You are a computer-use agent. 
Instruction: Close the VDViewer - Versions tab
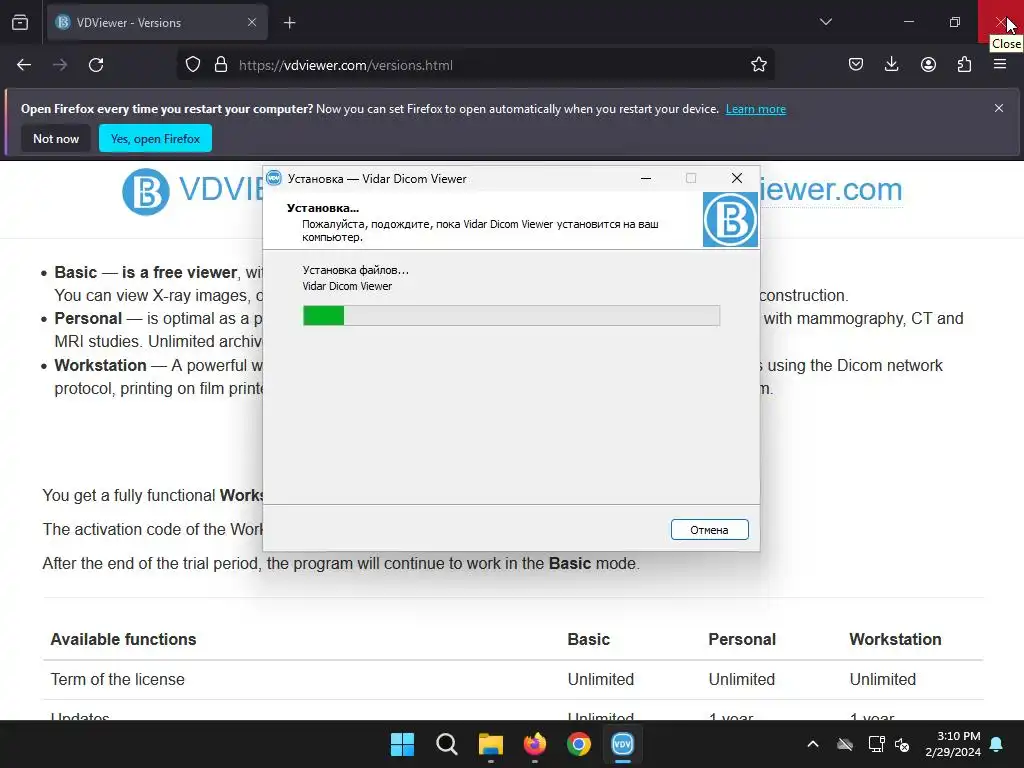pyautogui.click(x=252, y=23)
